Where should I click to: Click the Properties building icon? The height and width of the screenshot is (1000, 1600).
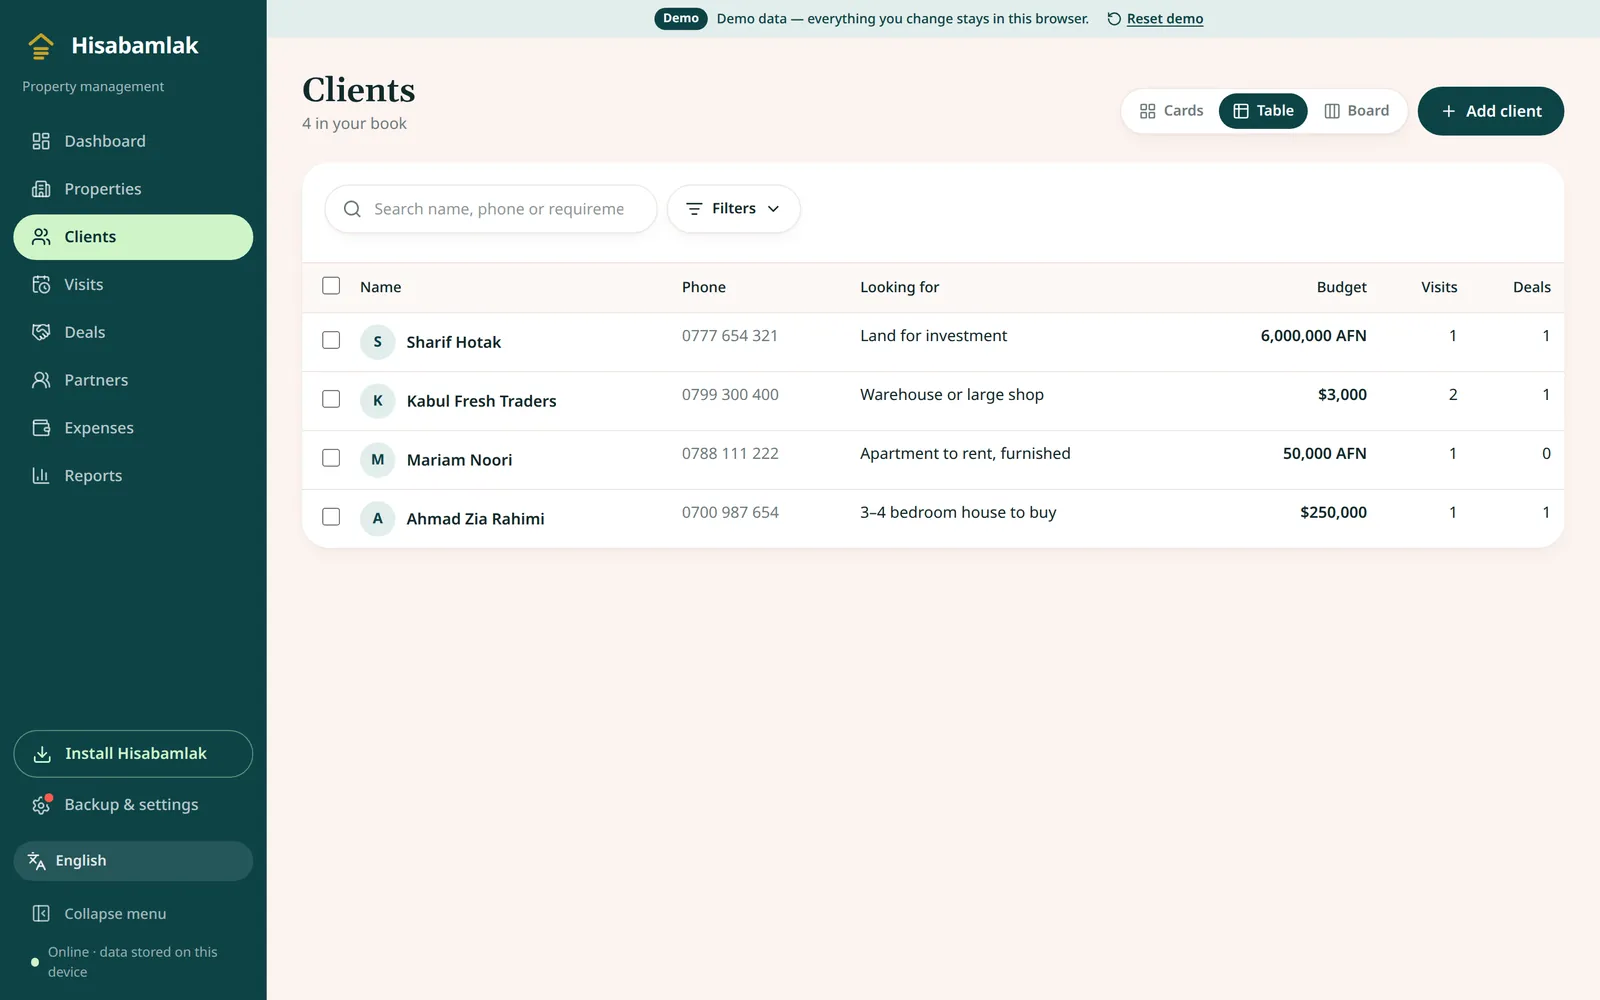click(x=41, y=189)
